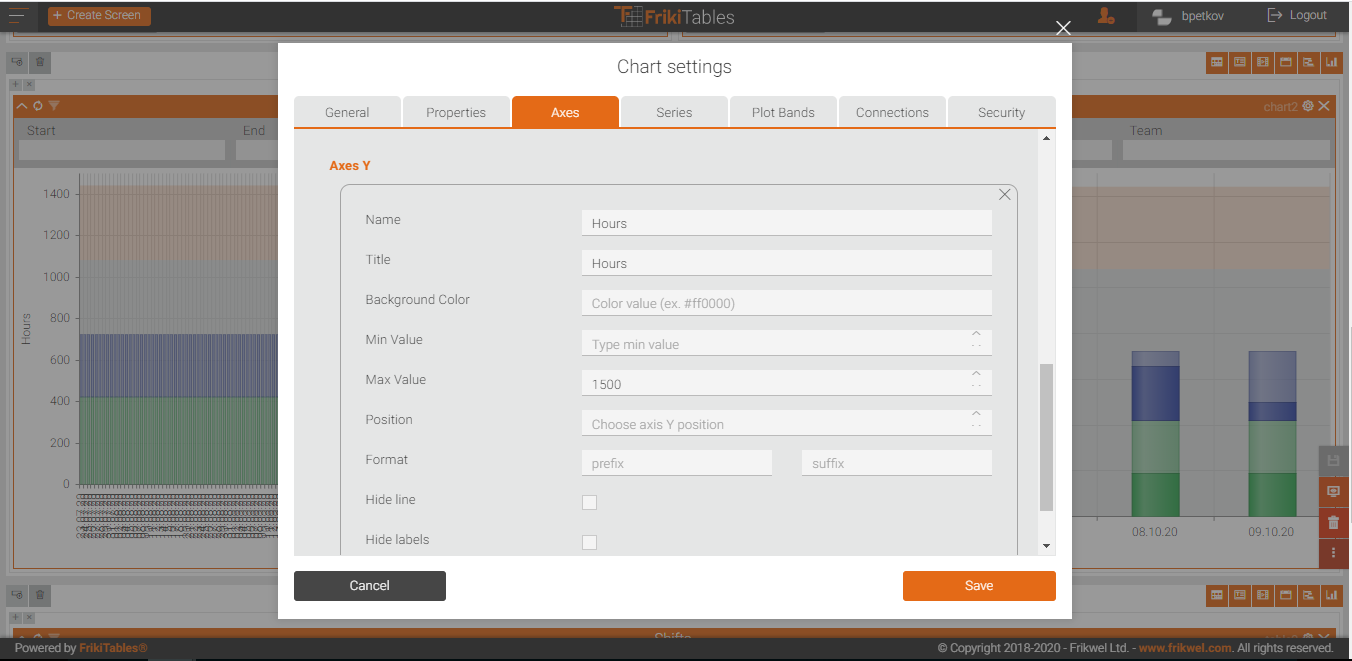Click the orange user account icon

(x=1105, y=16)
